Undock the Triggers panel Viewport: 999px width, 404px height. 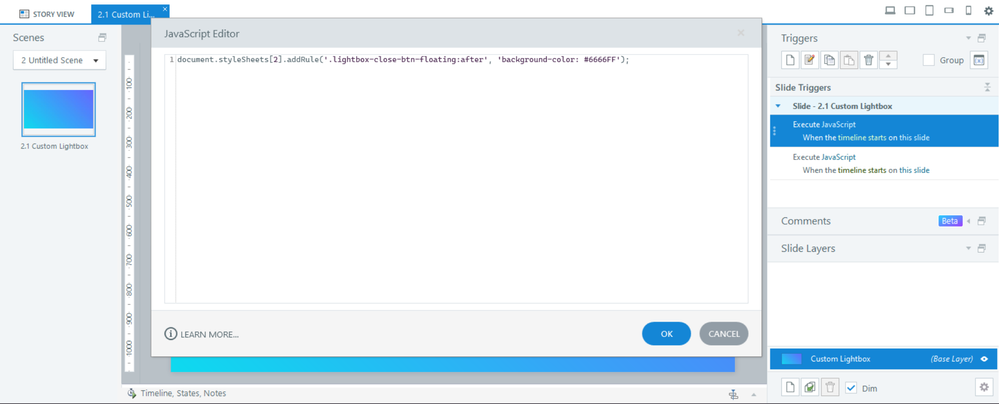click(982, 38)
